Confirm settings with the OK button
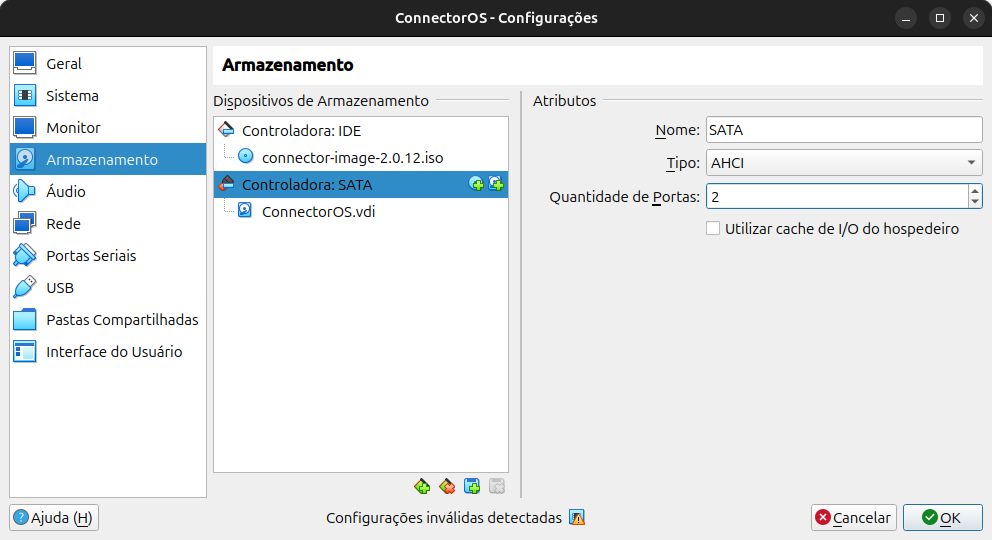Screen dimensions: 992x540 (x=943, y=517)
